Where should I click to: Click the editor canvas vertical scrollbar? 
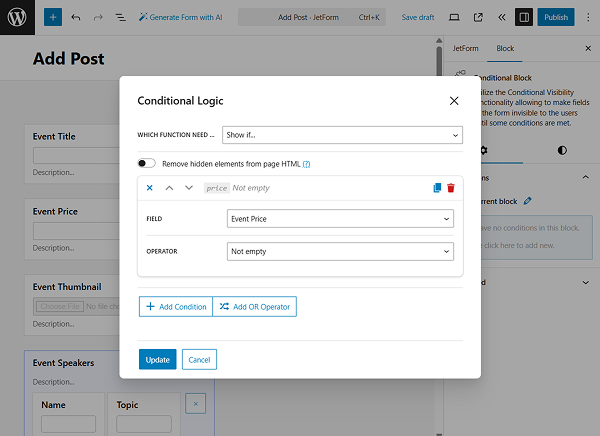click(439, 61)
